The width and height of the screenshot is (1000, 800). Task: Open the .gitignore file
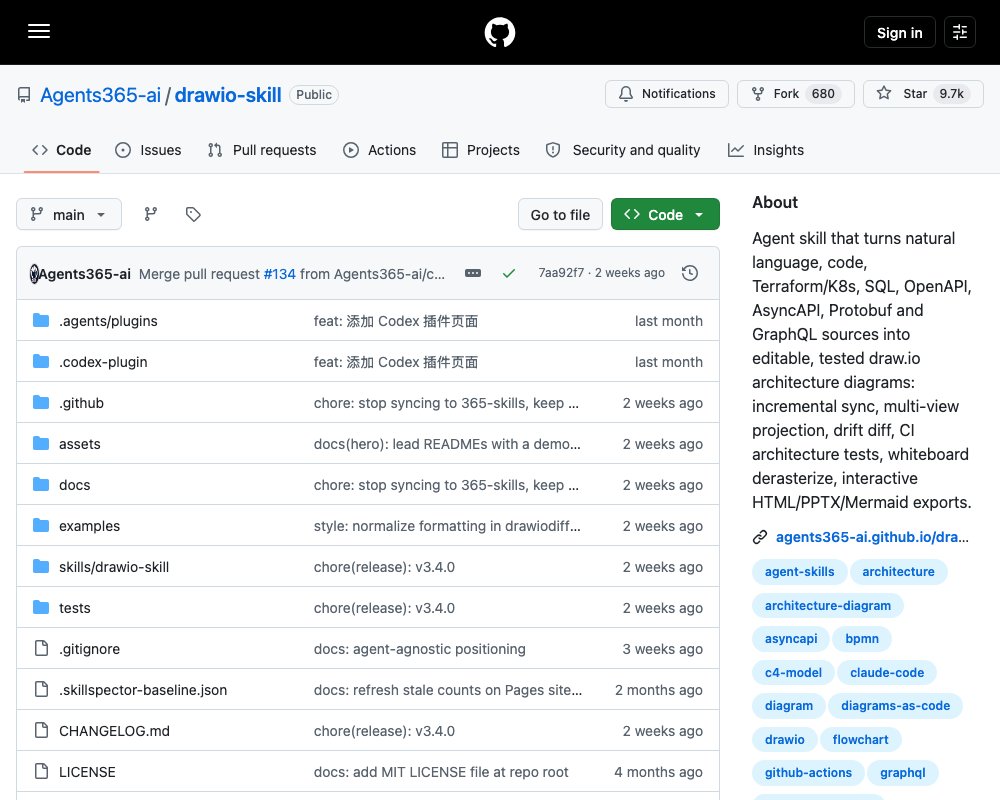(89, 649)
